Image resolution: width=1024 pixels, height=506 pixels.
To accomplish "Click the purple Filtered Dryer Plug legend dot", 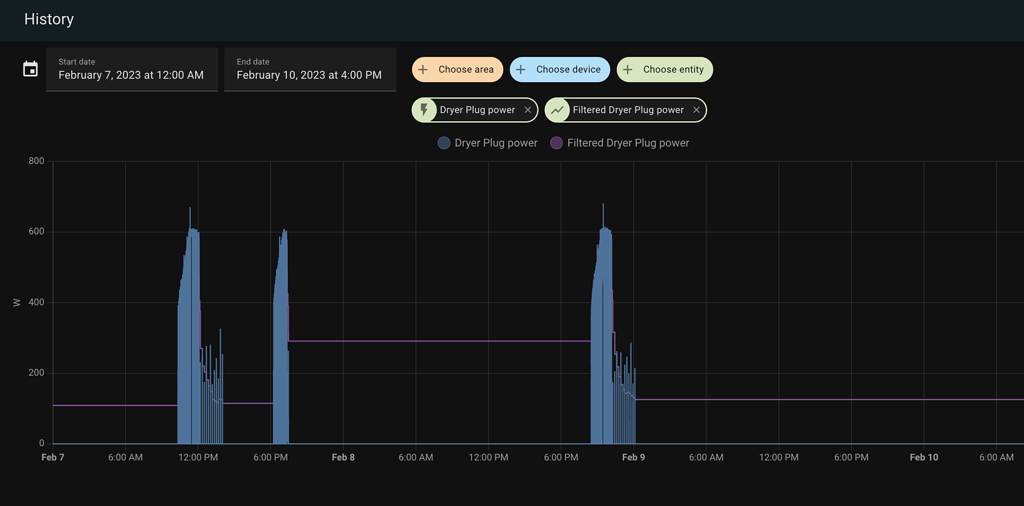I will click(557, 143).
